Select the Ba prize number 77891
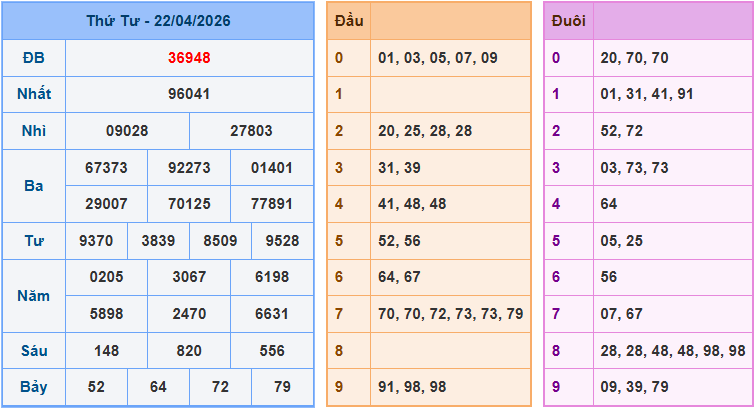The height and width of the screenshot is (409, 756). coord(271,204)
